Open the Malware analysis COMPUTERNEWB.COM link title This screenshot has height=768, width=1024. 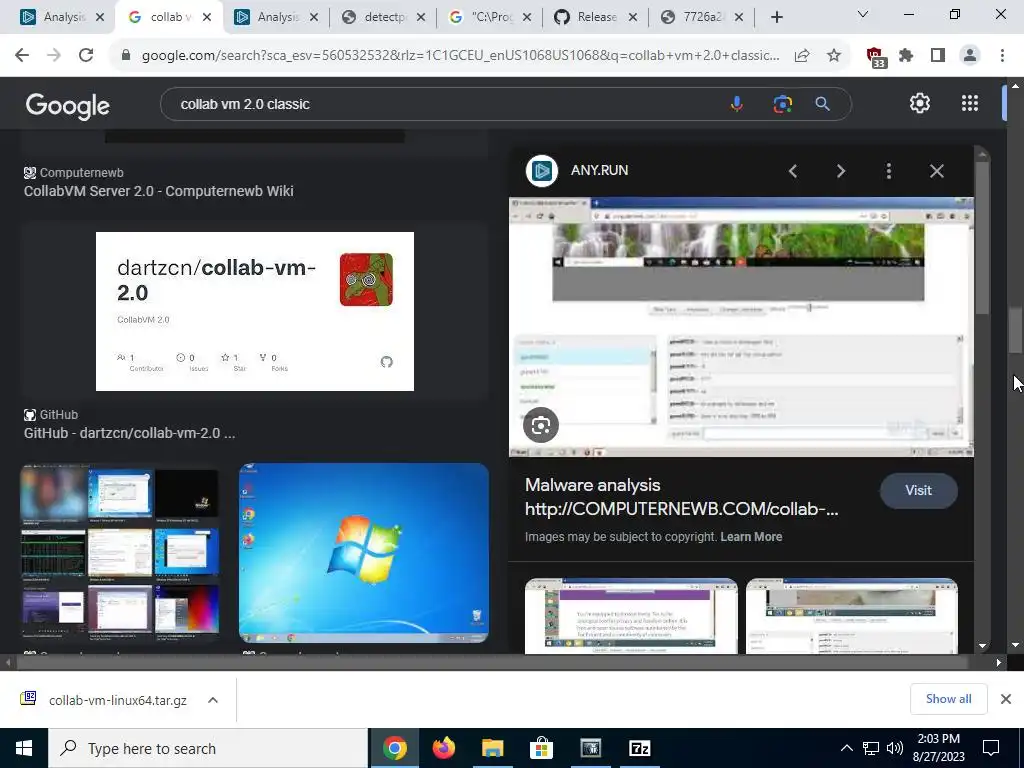coord(682,497)
